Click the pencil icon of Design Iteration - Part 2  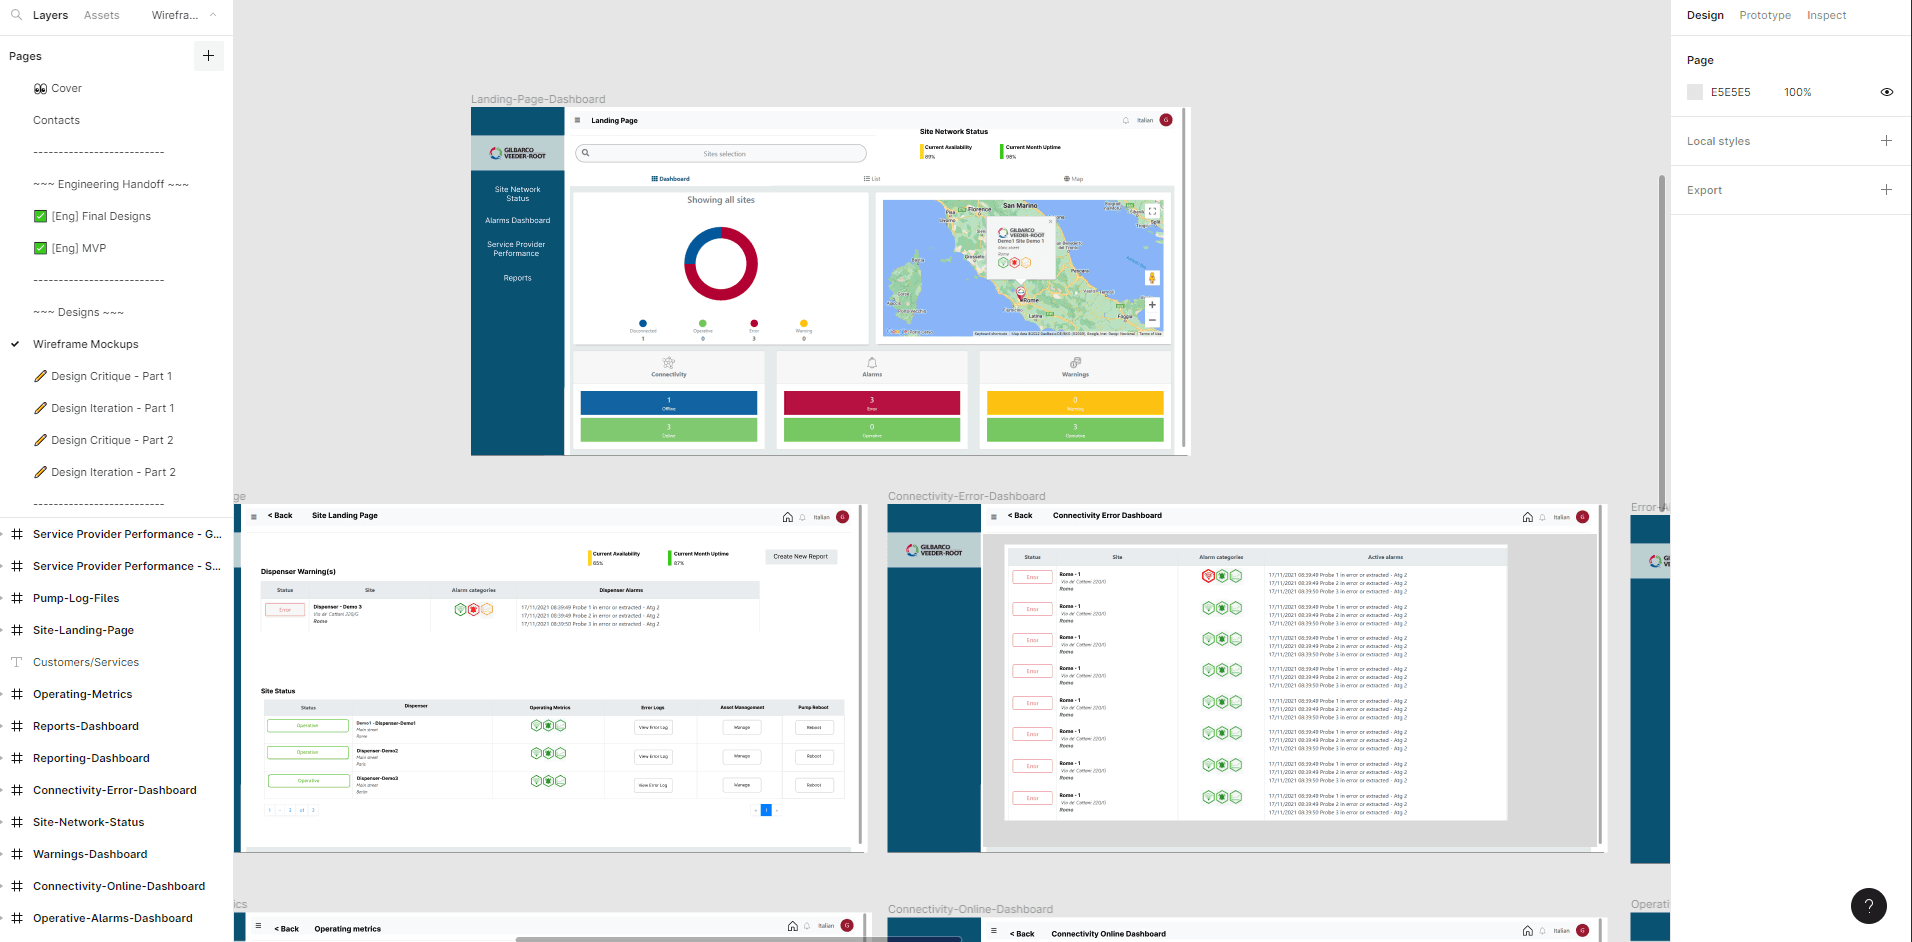pos(40,472)
